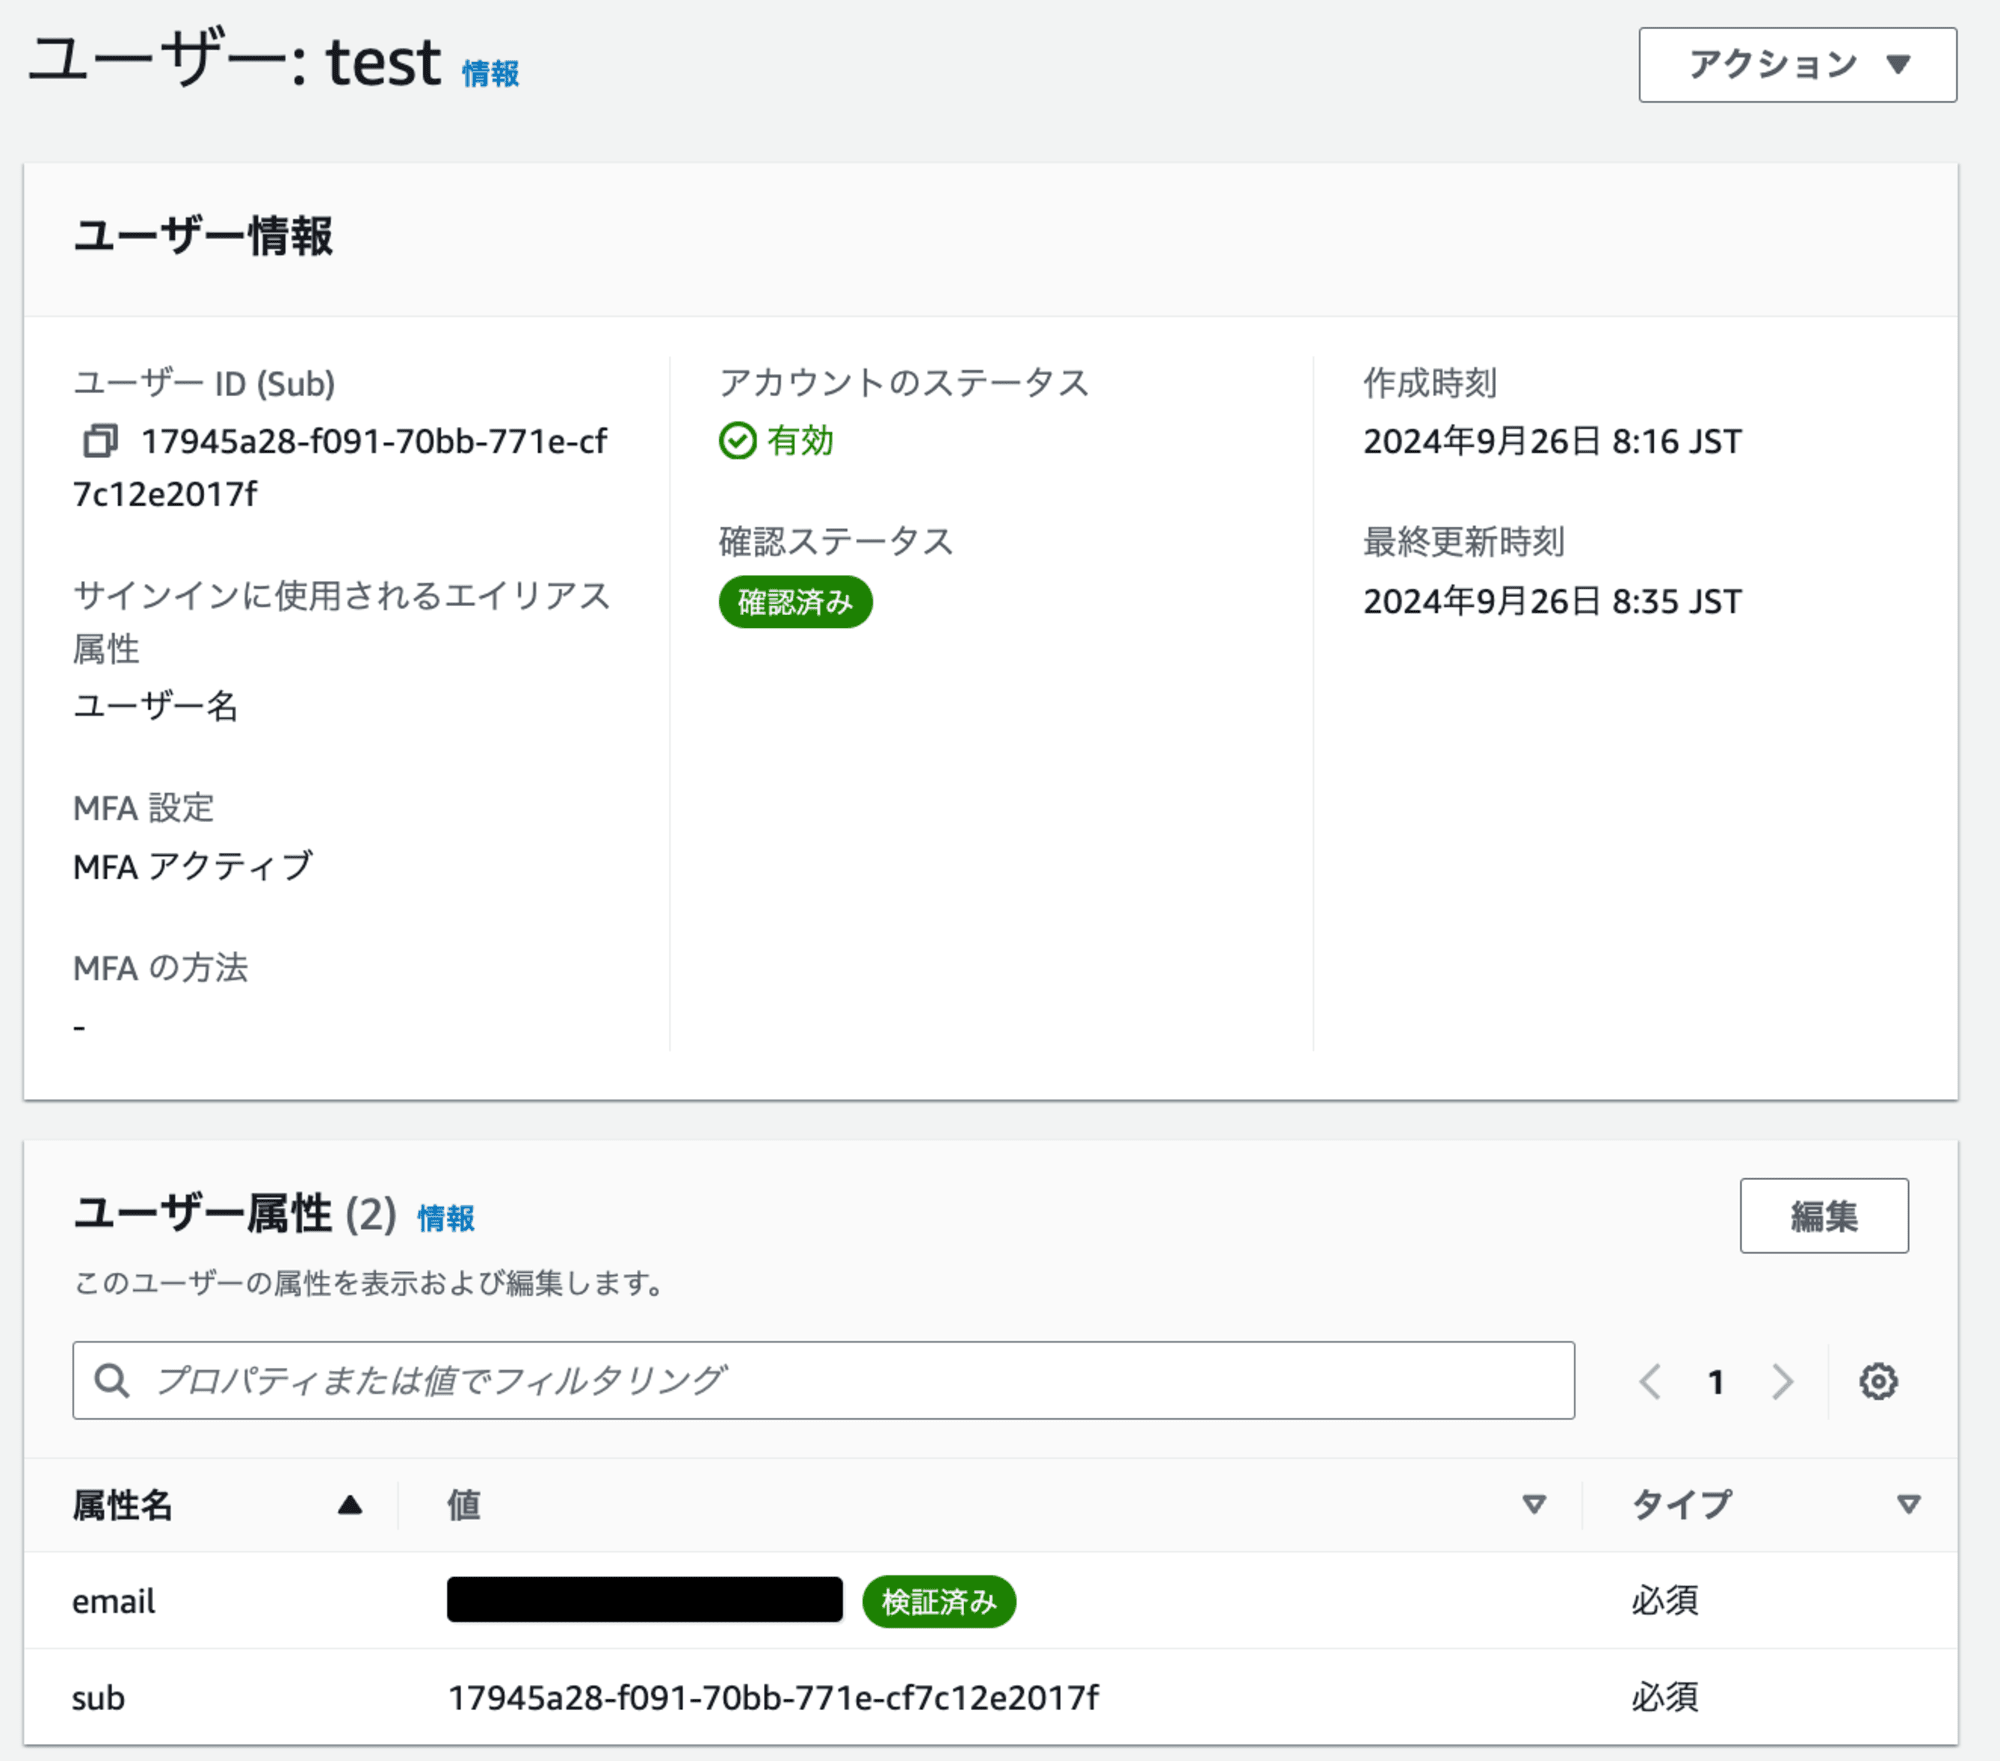Image resolution: width=2000 pixels, height=1761 pixels.
Task: Click the ユーザー情報 panel heading
Action: click(203, 237)
